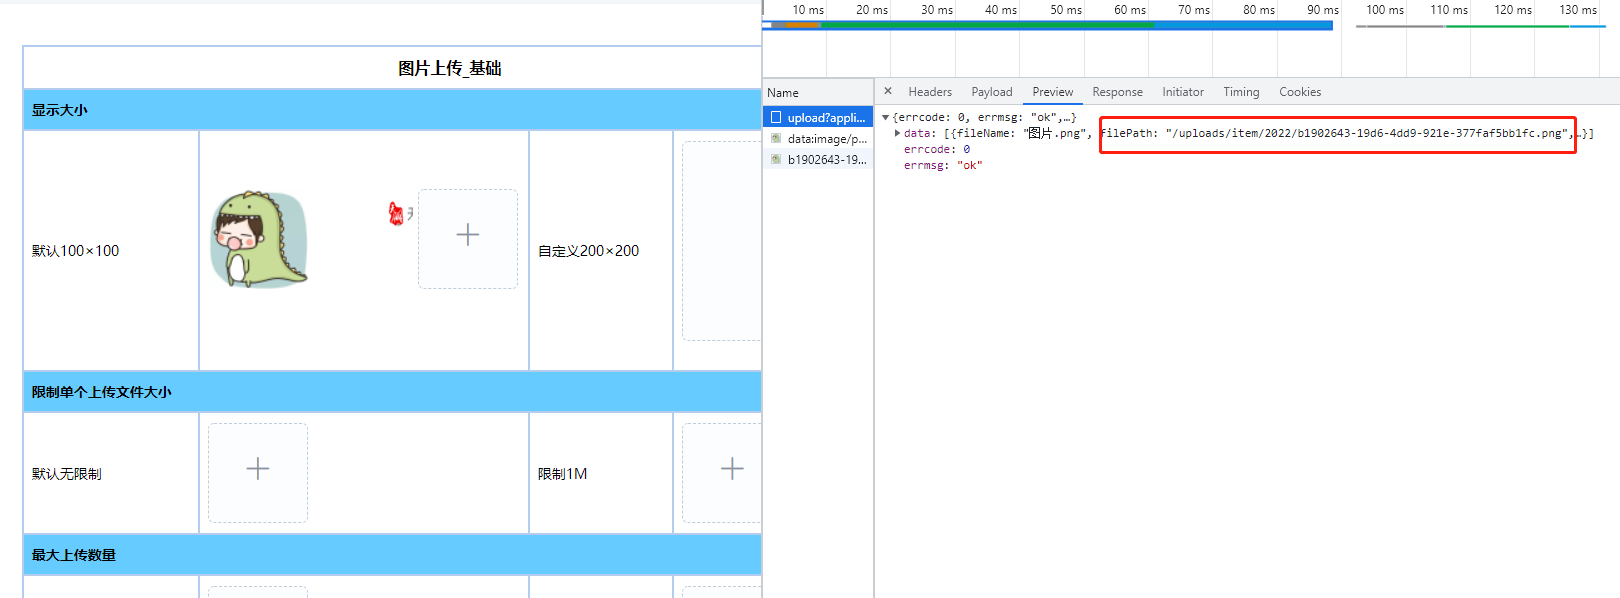Expand the data array in preview

(x=897, y=133)
